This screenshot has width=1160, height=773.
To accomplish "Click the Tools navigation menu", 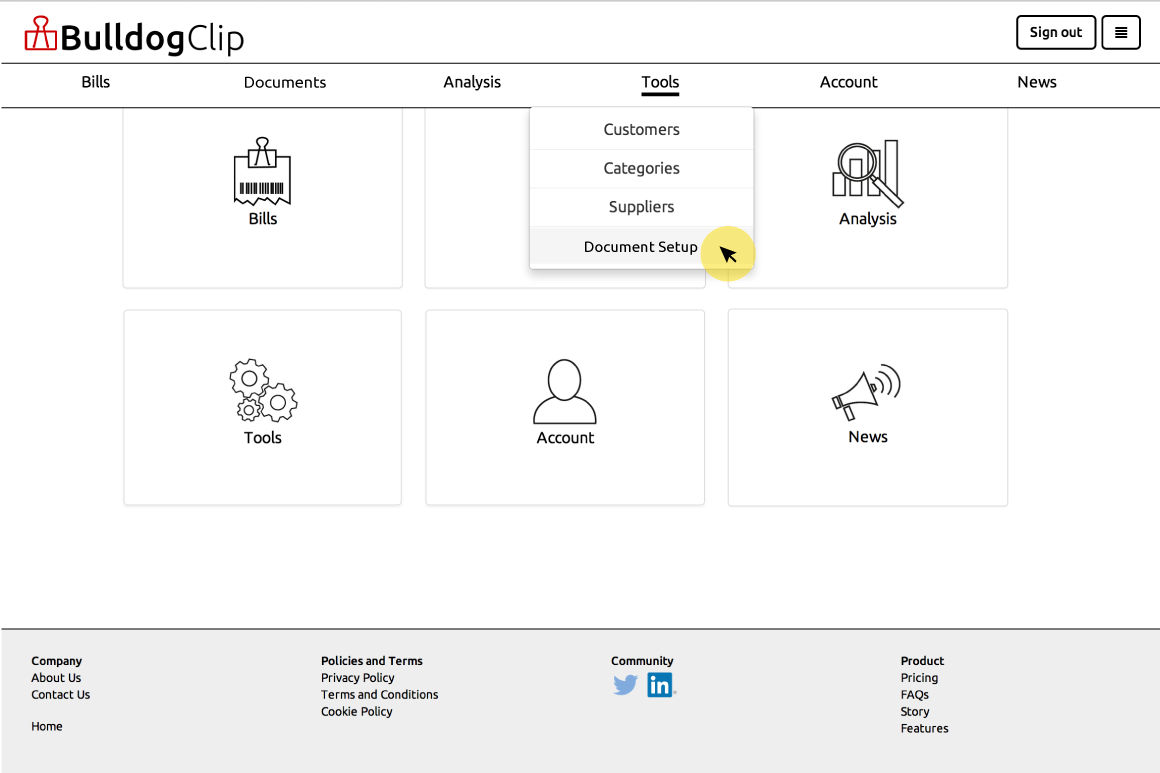I will pyautogui.click(x=660, y=82).
